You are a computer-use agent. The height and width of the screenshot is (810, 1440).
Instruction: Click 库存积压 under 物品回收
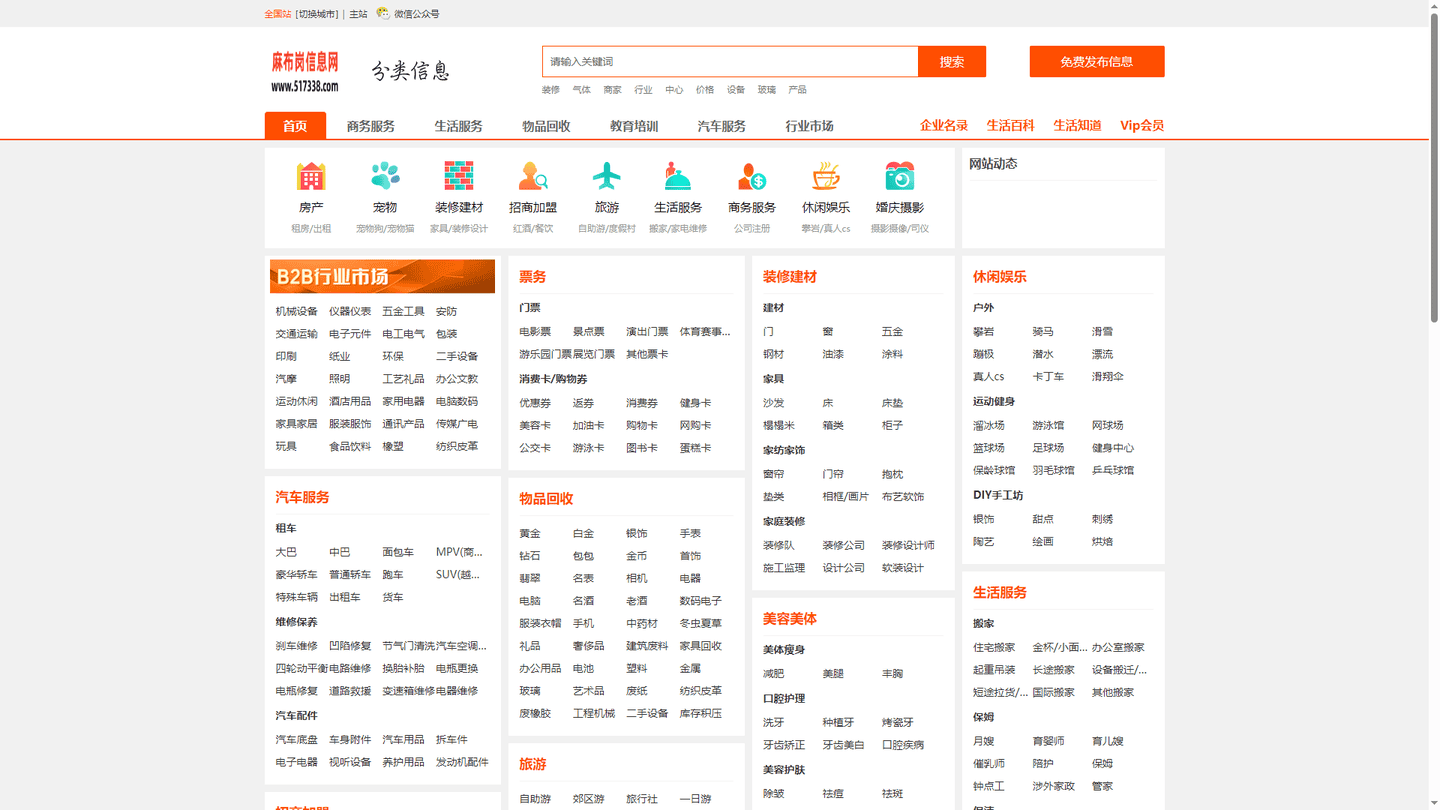(x=701, y=714)
